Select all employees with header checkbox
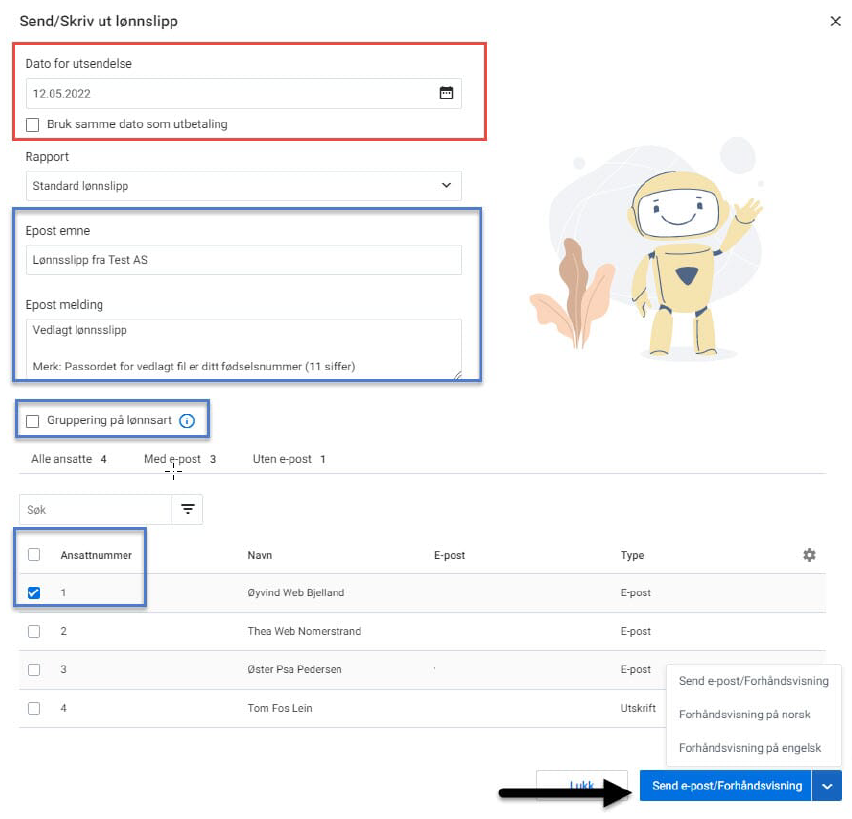 point(34,555)
